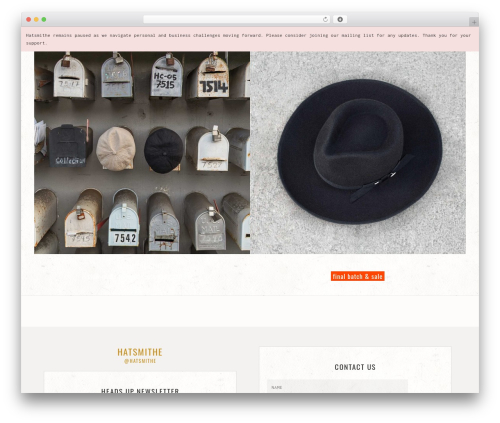Viewport: 500px width, 423px height.
Task: Click the Hatsmithe remains paused announcement banner
Action: [x=250, y=39]
